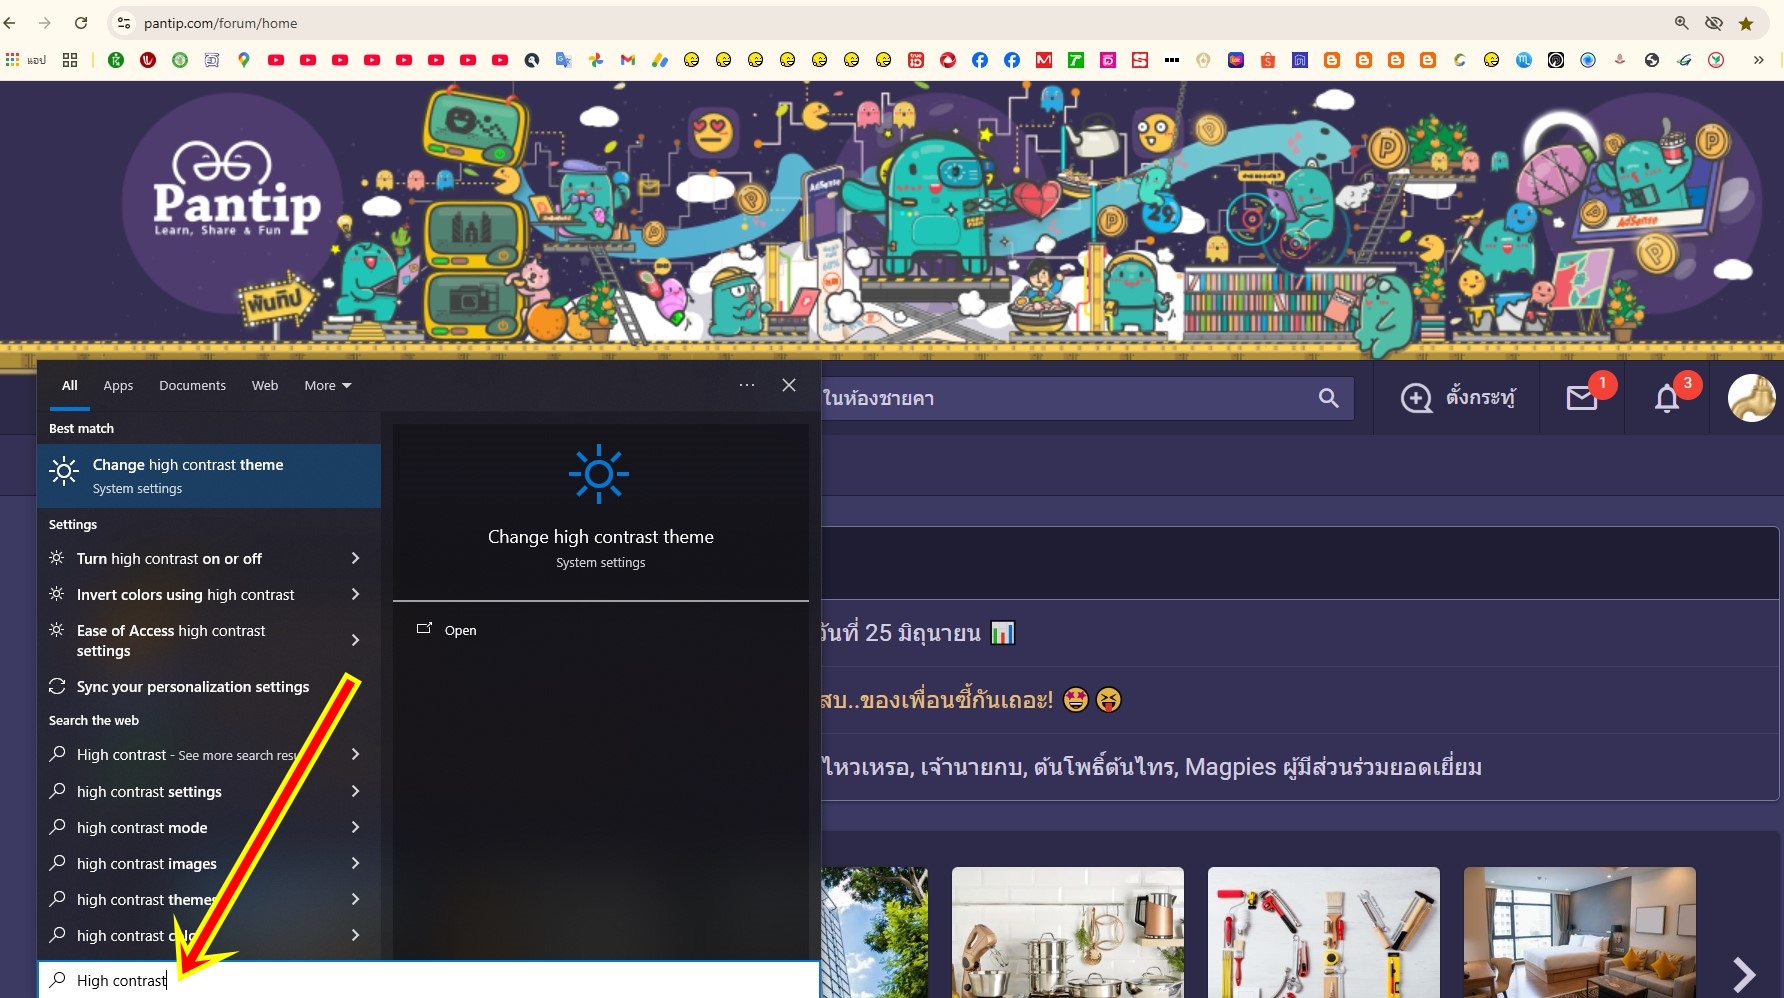The image size is (1784, 998).
Task: Switch to the Documents search tab
Action: click(192, 385)
